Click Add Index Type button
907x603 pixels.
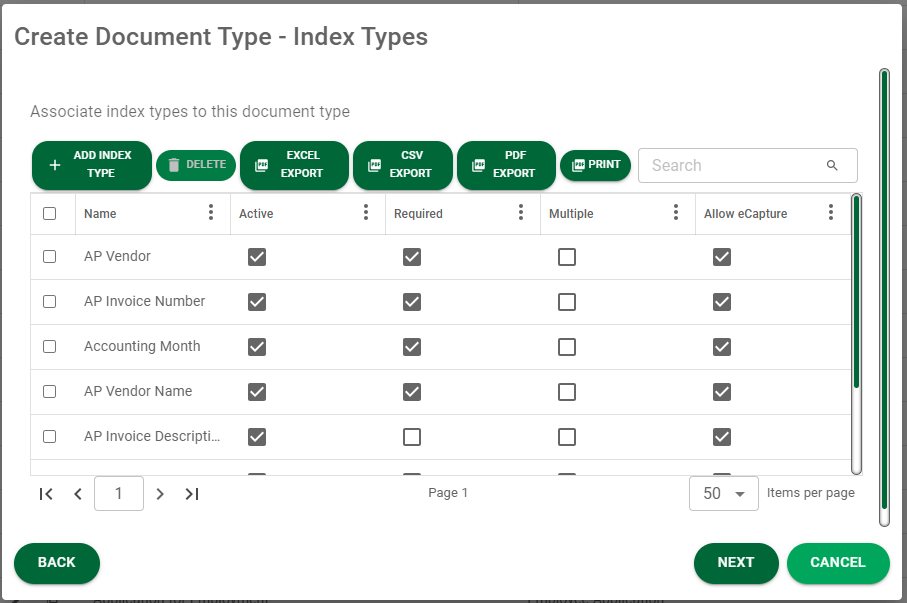(x=92, y=166)
